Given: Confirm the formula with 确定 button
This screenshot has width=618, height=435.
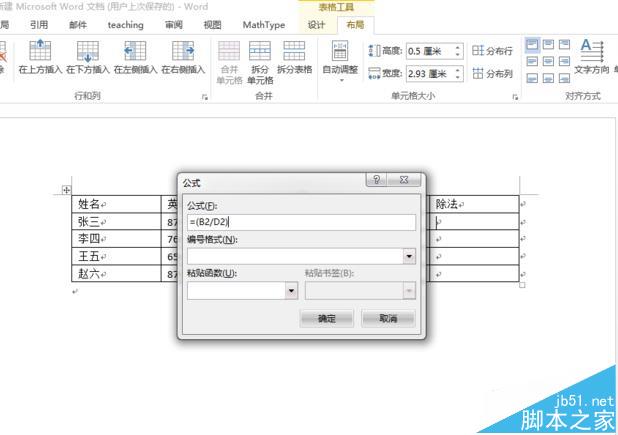Looking at the screenshot, I should (326, 318).
